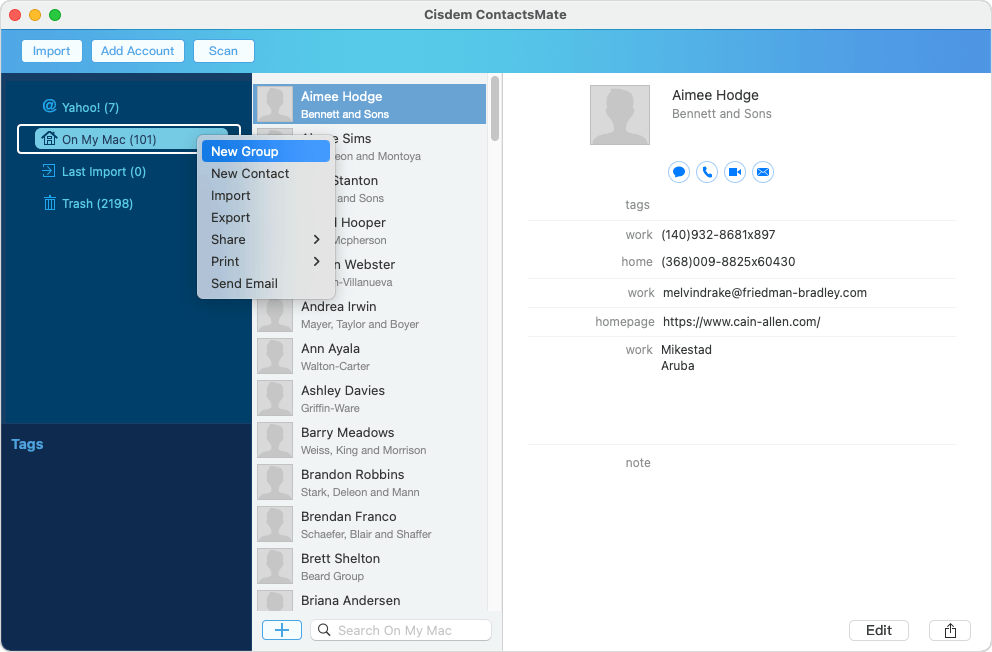992x652 pixels.
Task: Click the Search On My Mac field
Action: 401,630
